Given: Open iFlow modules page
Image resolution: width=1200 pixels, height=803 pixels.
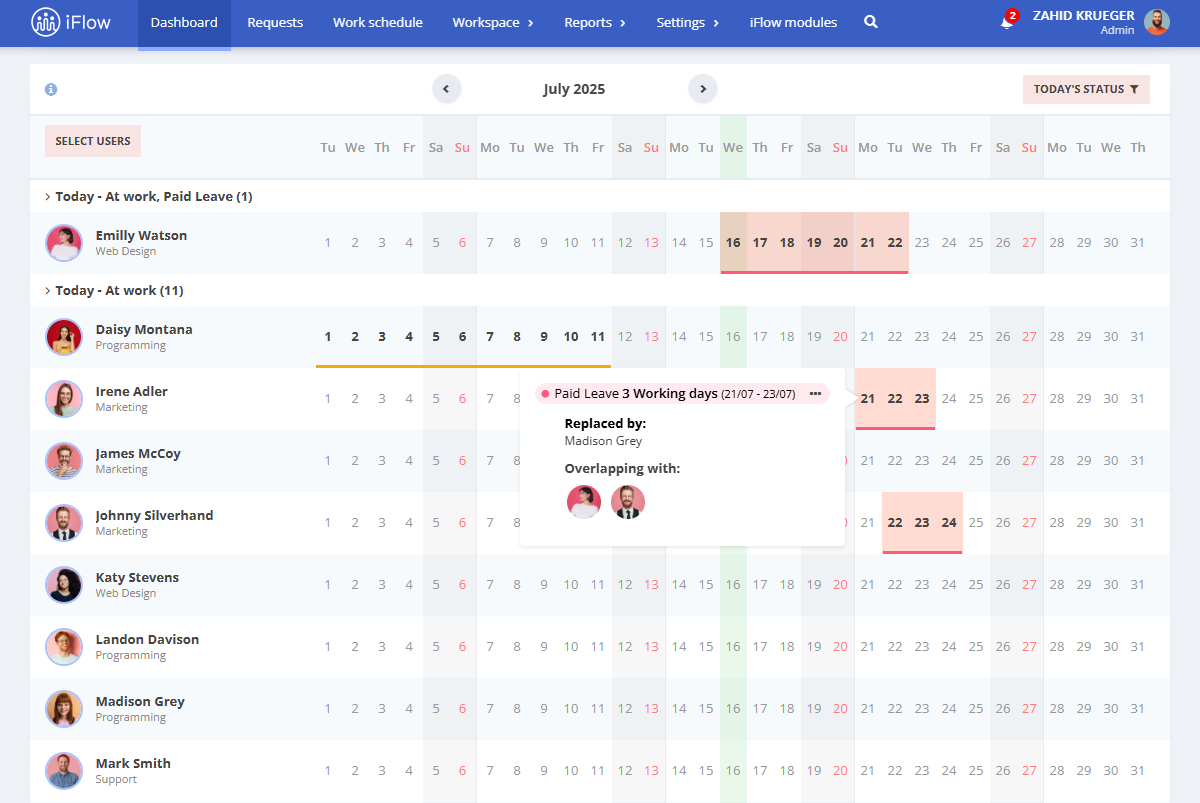Looking at the screenshot, I should (x=793, y=22).
